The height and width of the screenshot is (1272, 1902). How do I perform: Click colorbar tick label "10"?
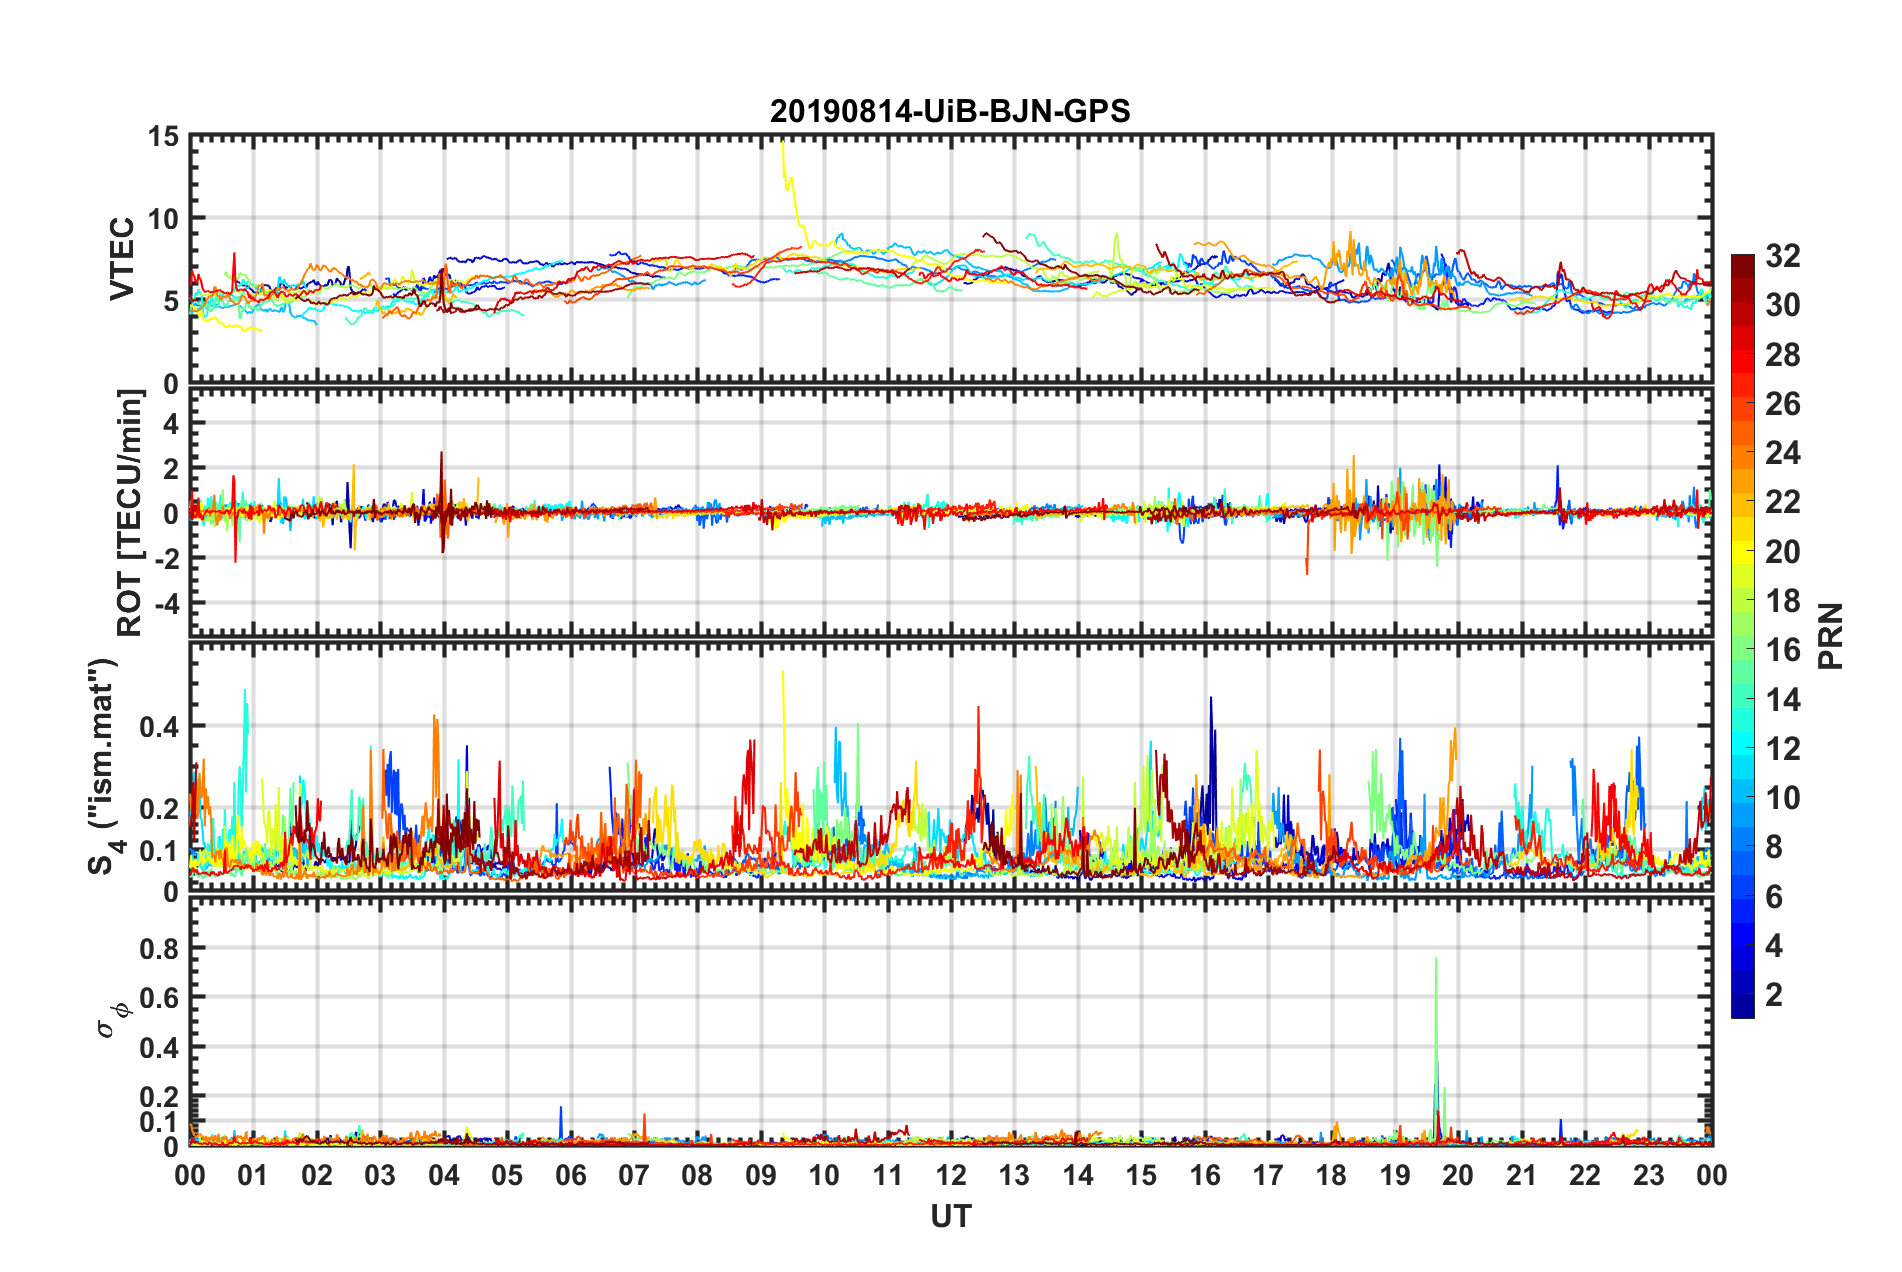[1783, 798]
